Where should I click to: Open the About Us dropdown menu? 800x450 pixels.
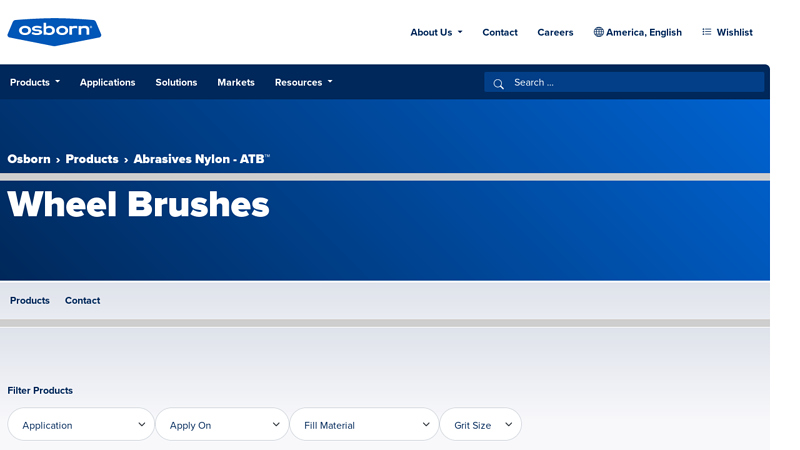pyautogui.click(x=436, y=32)
